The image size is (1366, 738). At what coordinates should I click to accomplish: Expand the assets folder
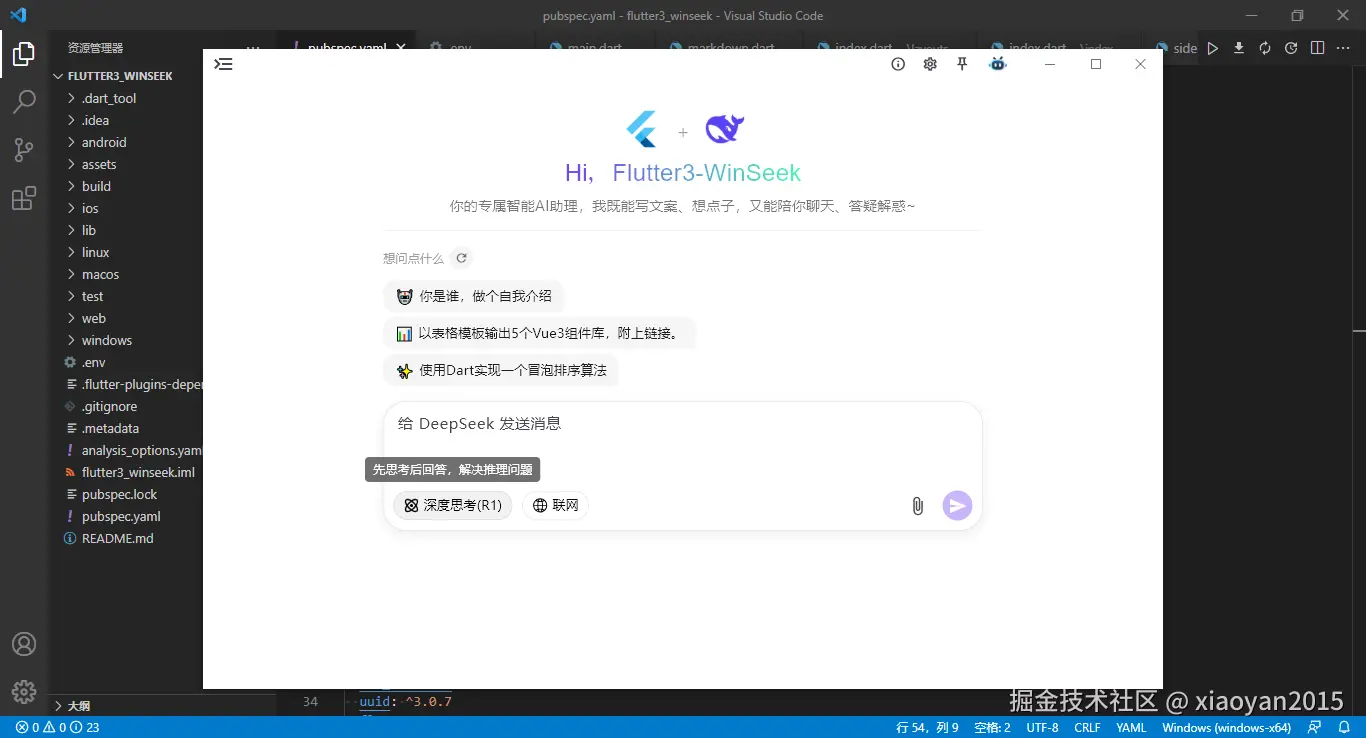tap(99, 164)
